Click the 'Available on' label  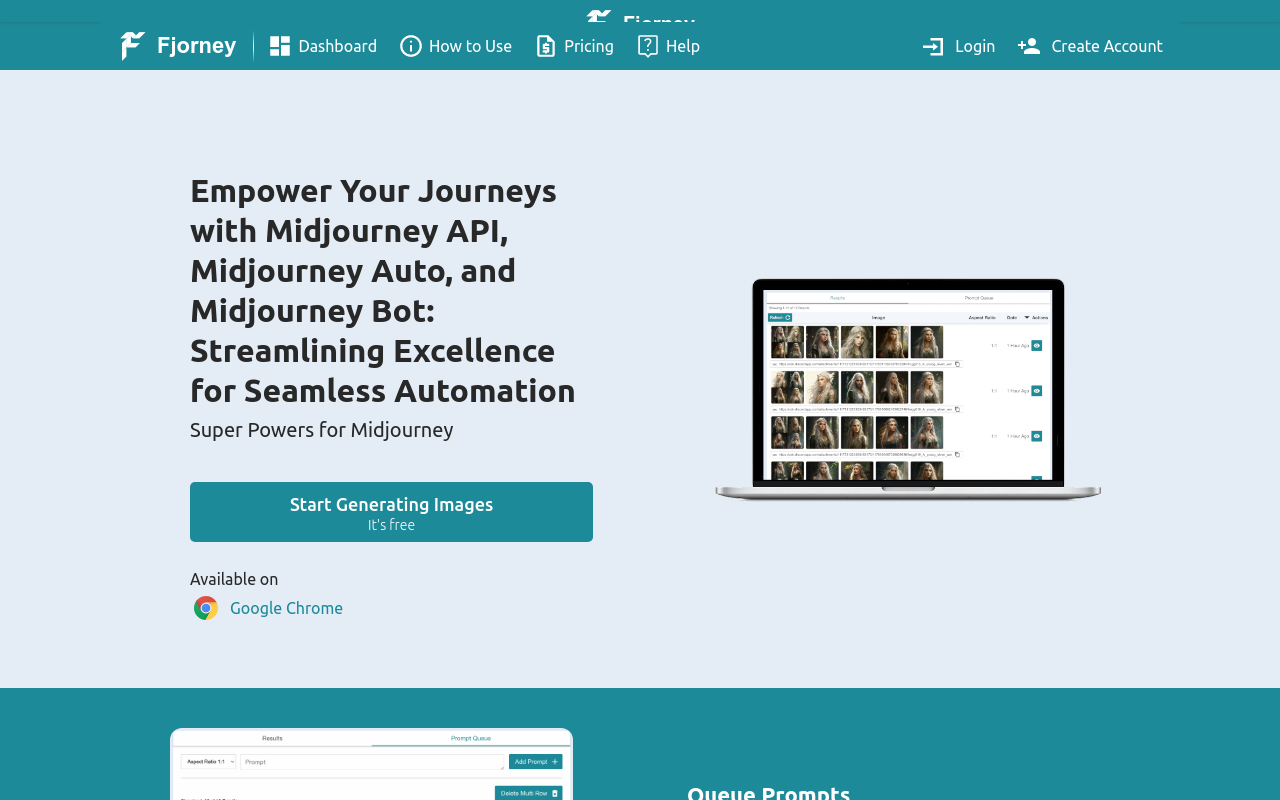[234, 579]
